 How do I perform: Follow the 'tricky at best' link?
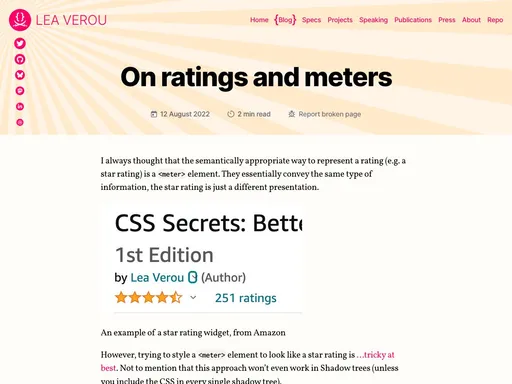coord(247,361)
